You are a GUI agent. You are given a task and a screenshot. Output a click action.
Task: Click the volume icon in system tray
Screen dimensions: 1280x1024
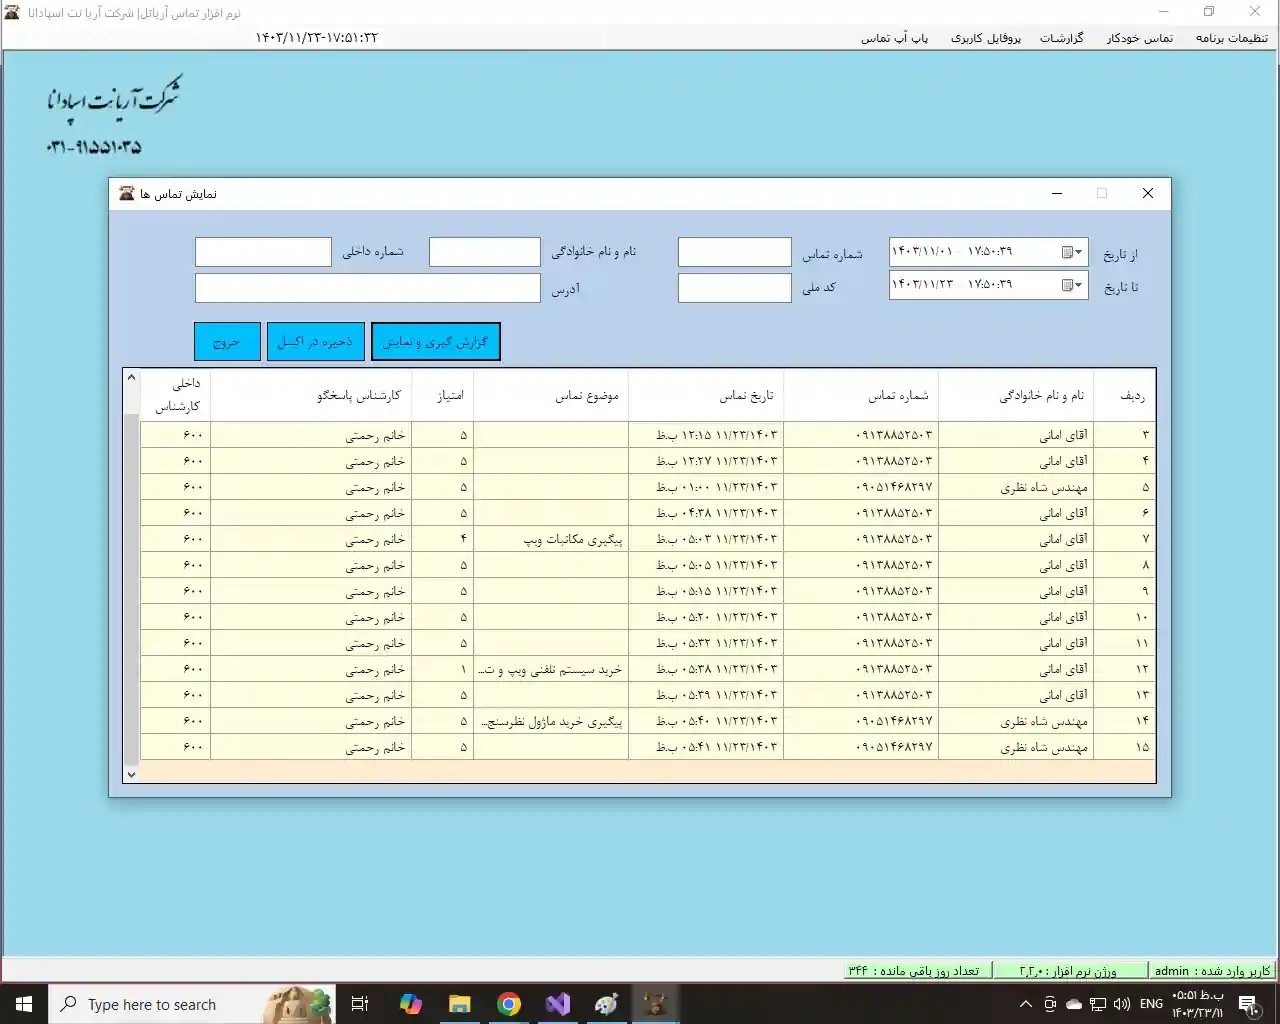tap(1122, 1004)
